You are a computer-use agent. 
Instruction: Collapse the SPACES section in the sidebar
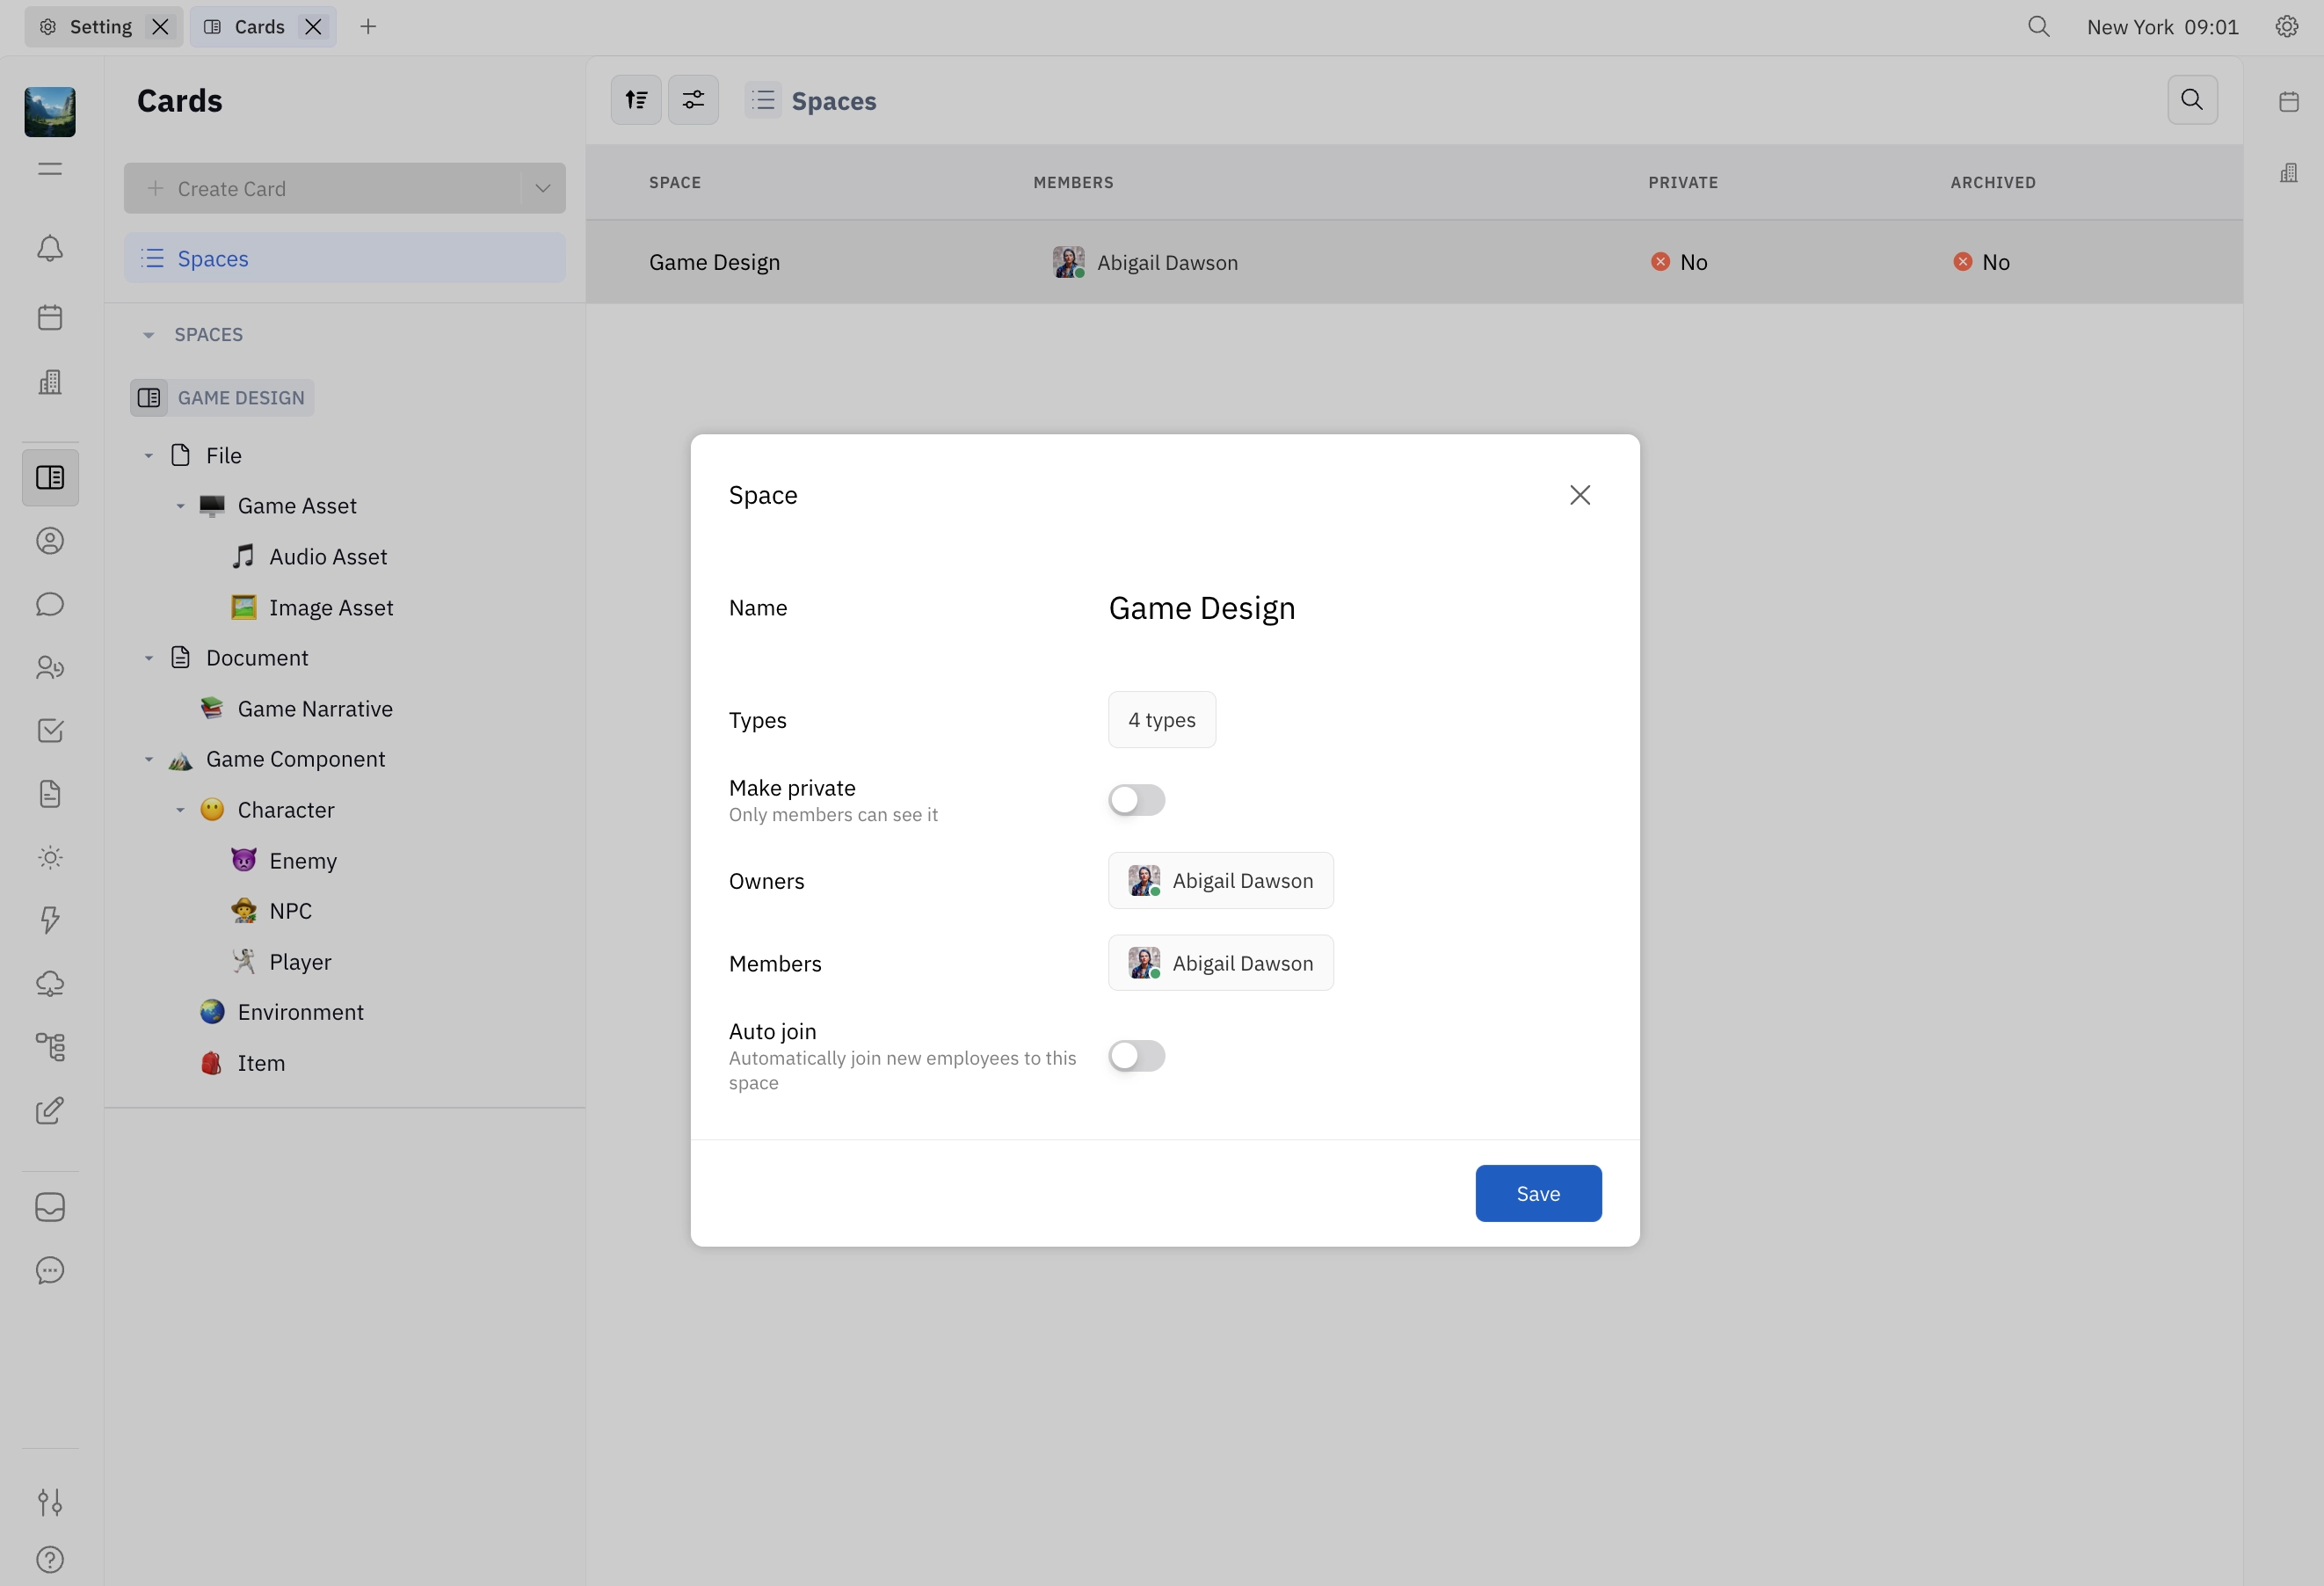(x=149, y=334)
